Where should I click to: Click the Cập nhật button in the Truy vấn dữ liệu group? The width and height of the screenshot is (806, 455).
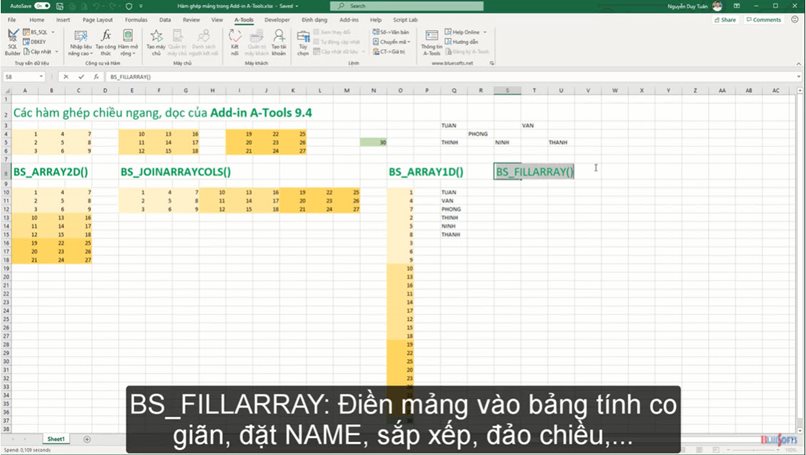tap(38, 51)
